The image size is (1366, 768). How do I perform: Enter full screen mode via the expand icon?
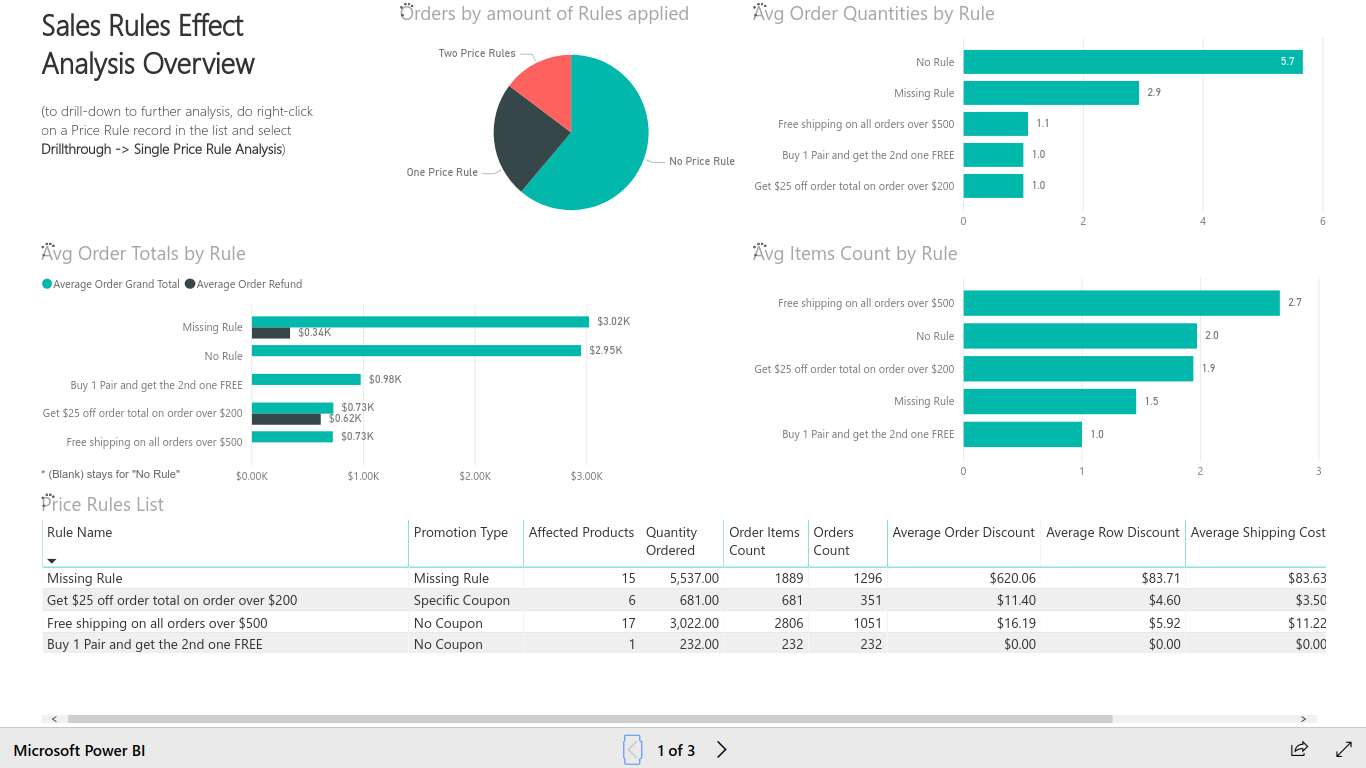tap(1344, 749)
